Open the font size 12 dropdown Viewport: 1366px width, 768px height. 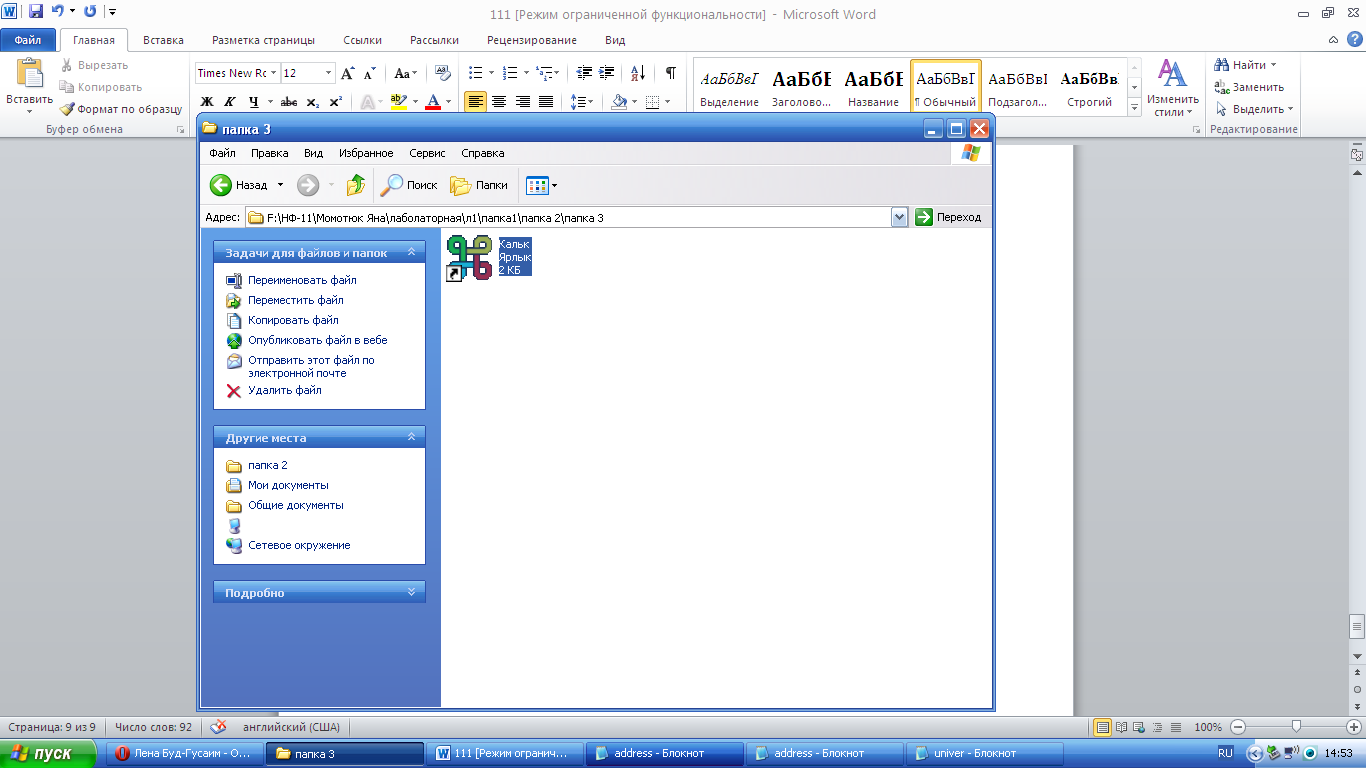329,73
